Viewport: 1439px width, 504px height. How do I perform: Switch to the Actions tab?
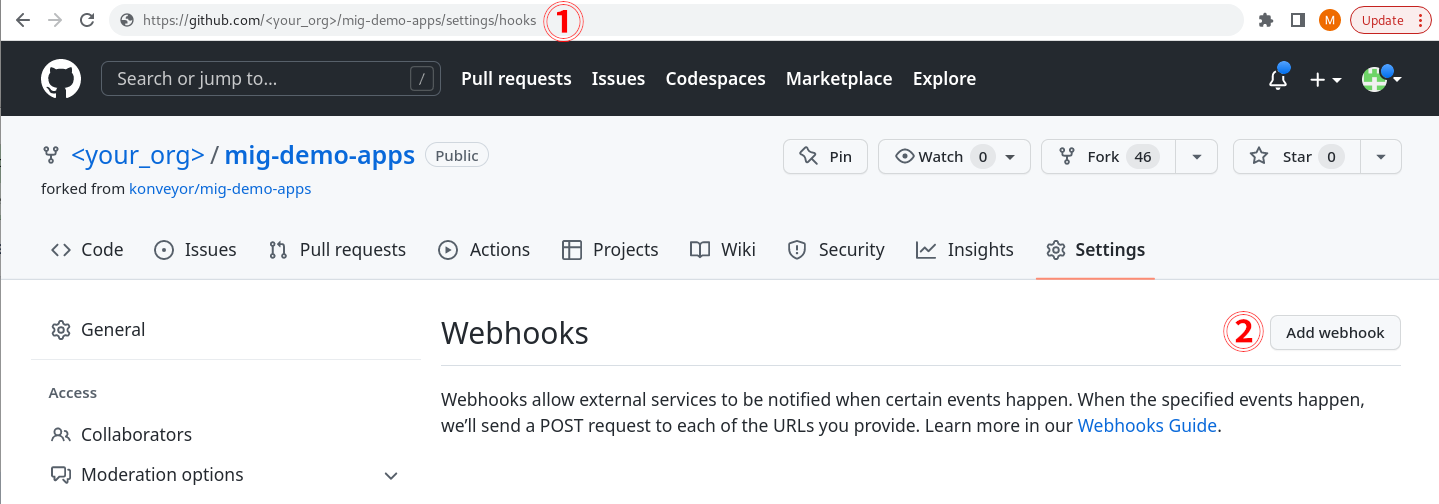484,250
